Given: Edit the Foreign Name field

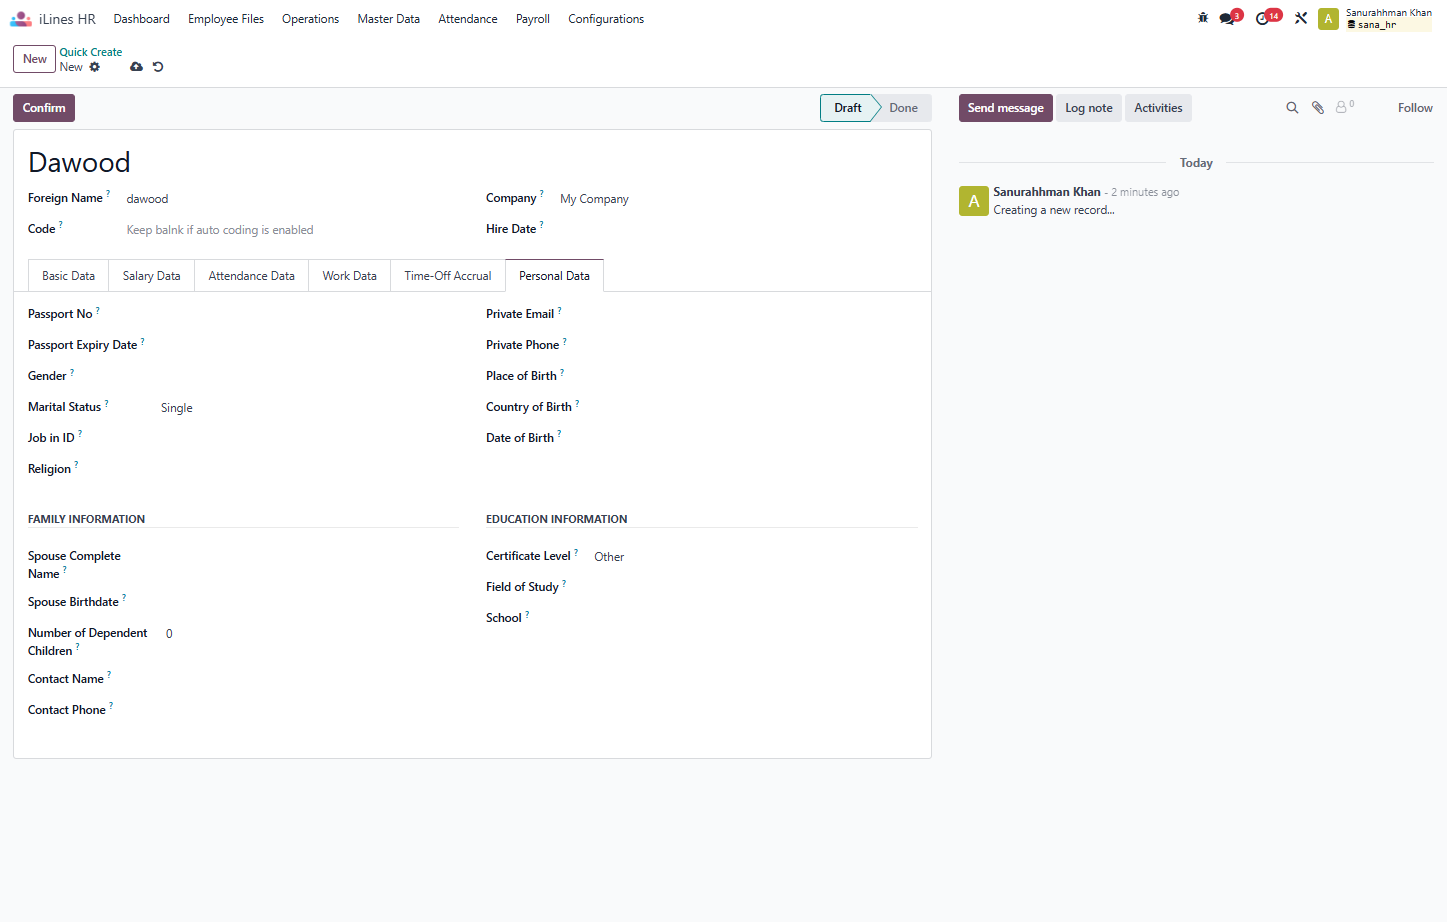Looking at the screenshot, I should (292, 199).
